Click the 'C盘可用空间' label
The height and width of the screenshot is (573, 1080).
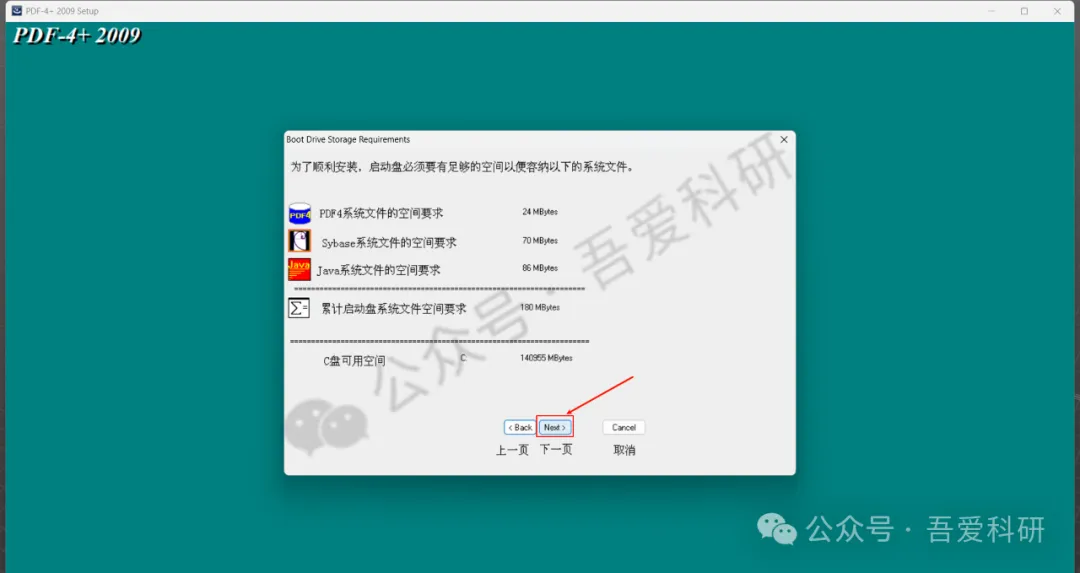pos(354,361)
